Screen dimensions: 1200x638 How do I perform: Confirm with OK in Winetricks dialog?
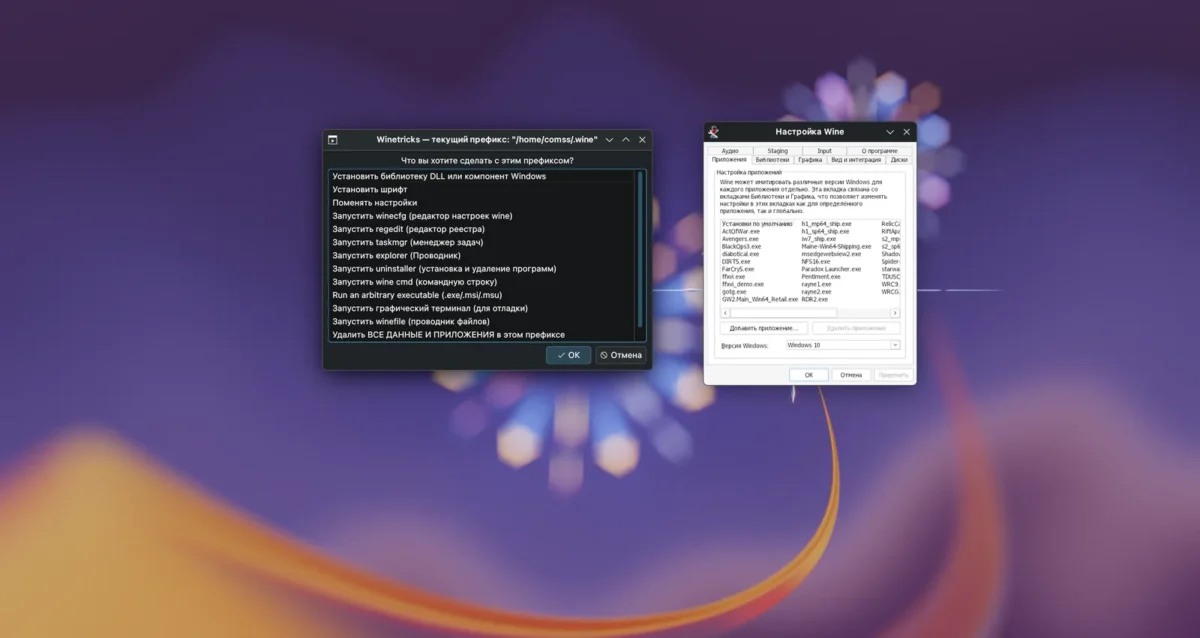click(568, 355)
